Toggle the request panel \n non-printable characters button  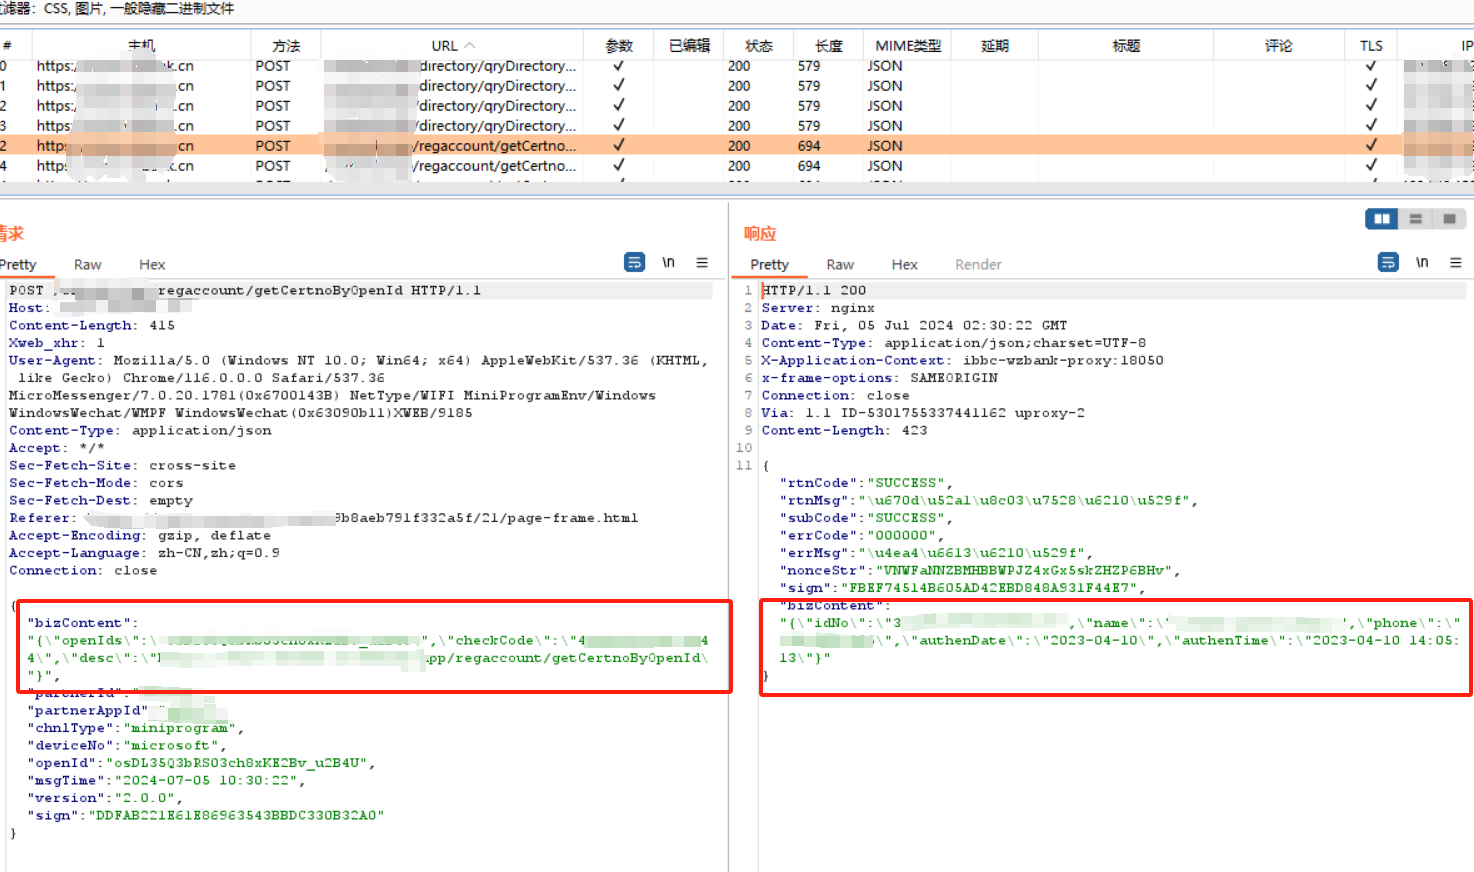pos(668,262)
